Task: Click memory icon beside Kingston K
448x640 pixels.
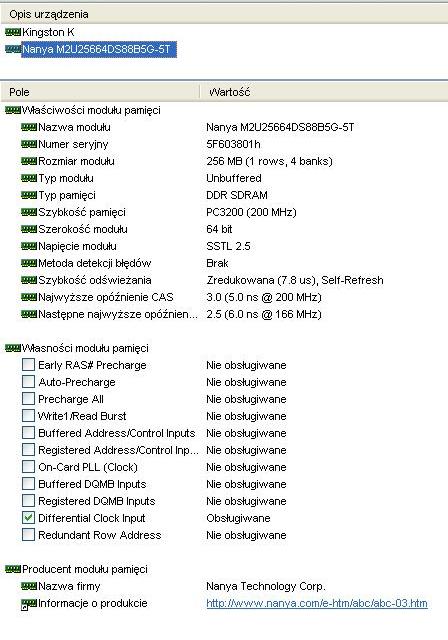Action: tap(13, 32)
